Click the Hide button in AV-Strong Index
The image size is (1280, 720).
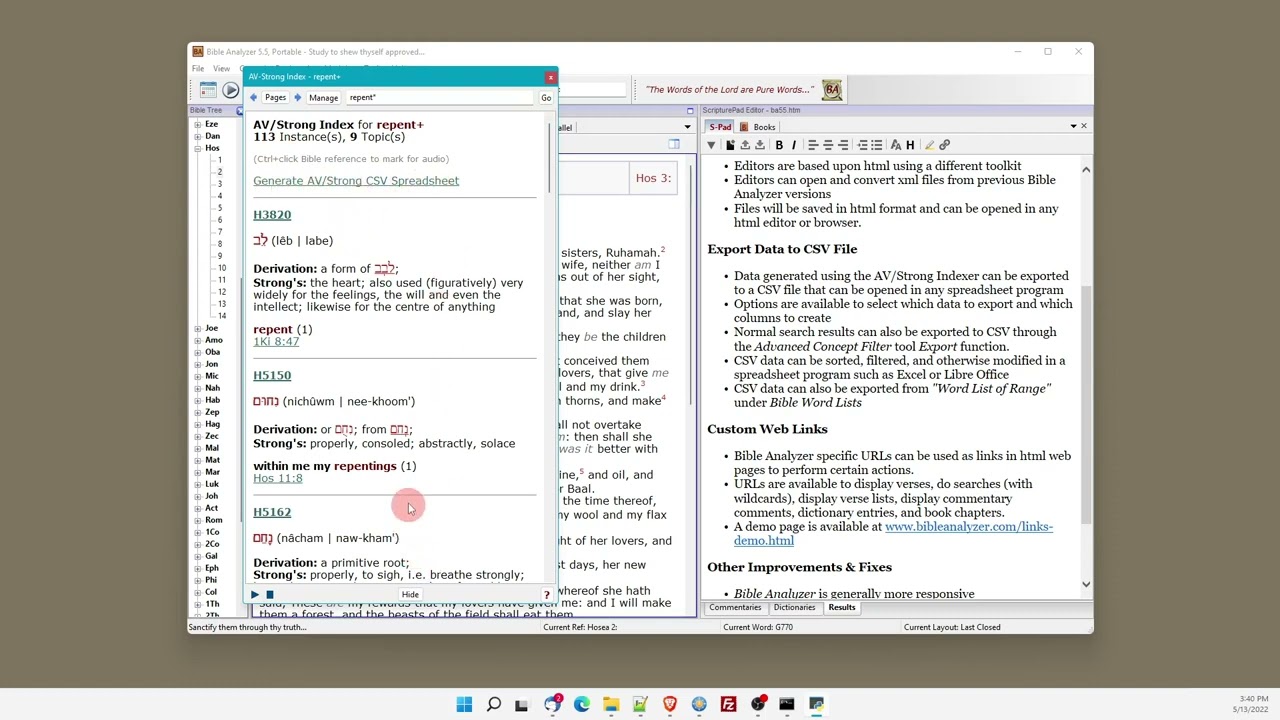tap(410, 595)
